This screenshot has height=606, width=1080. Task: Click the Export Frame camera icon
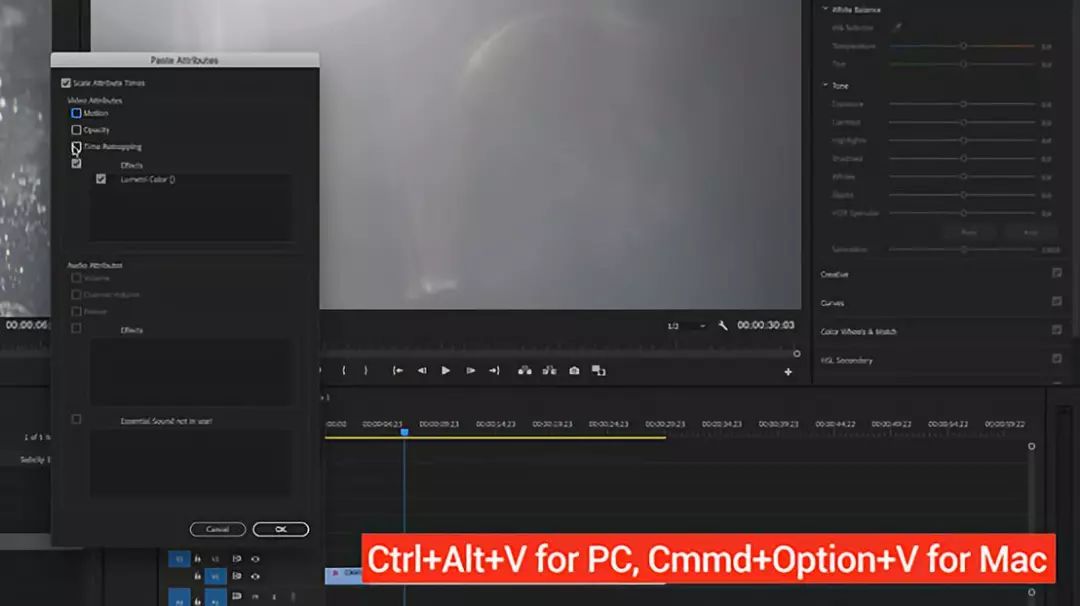pos(574,370)
